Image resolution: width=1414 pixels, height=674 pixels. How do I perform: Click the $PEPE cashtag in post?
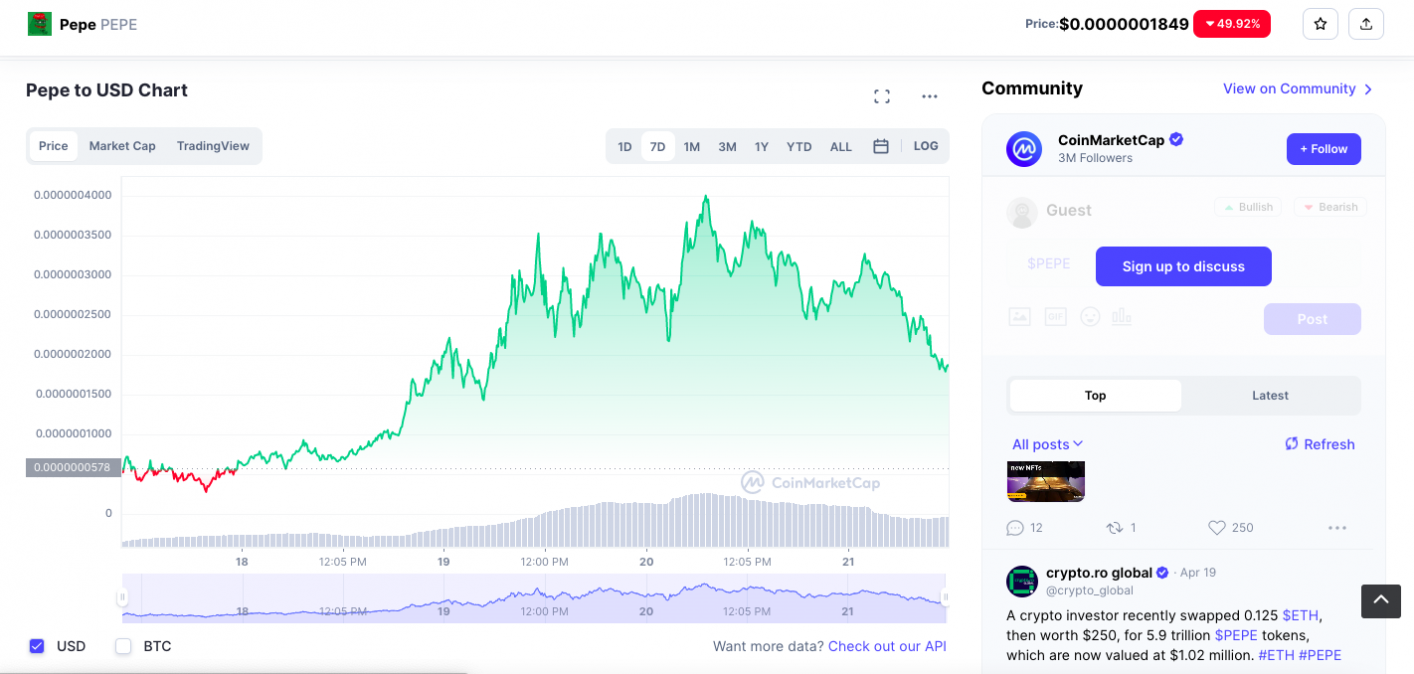1238,635
